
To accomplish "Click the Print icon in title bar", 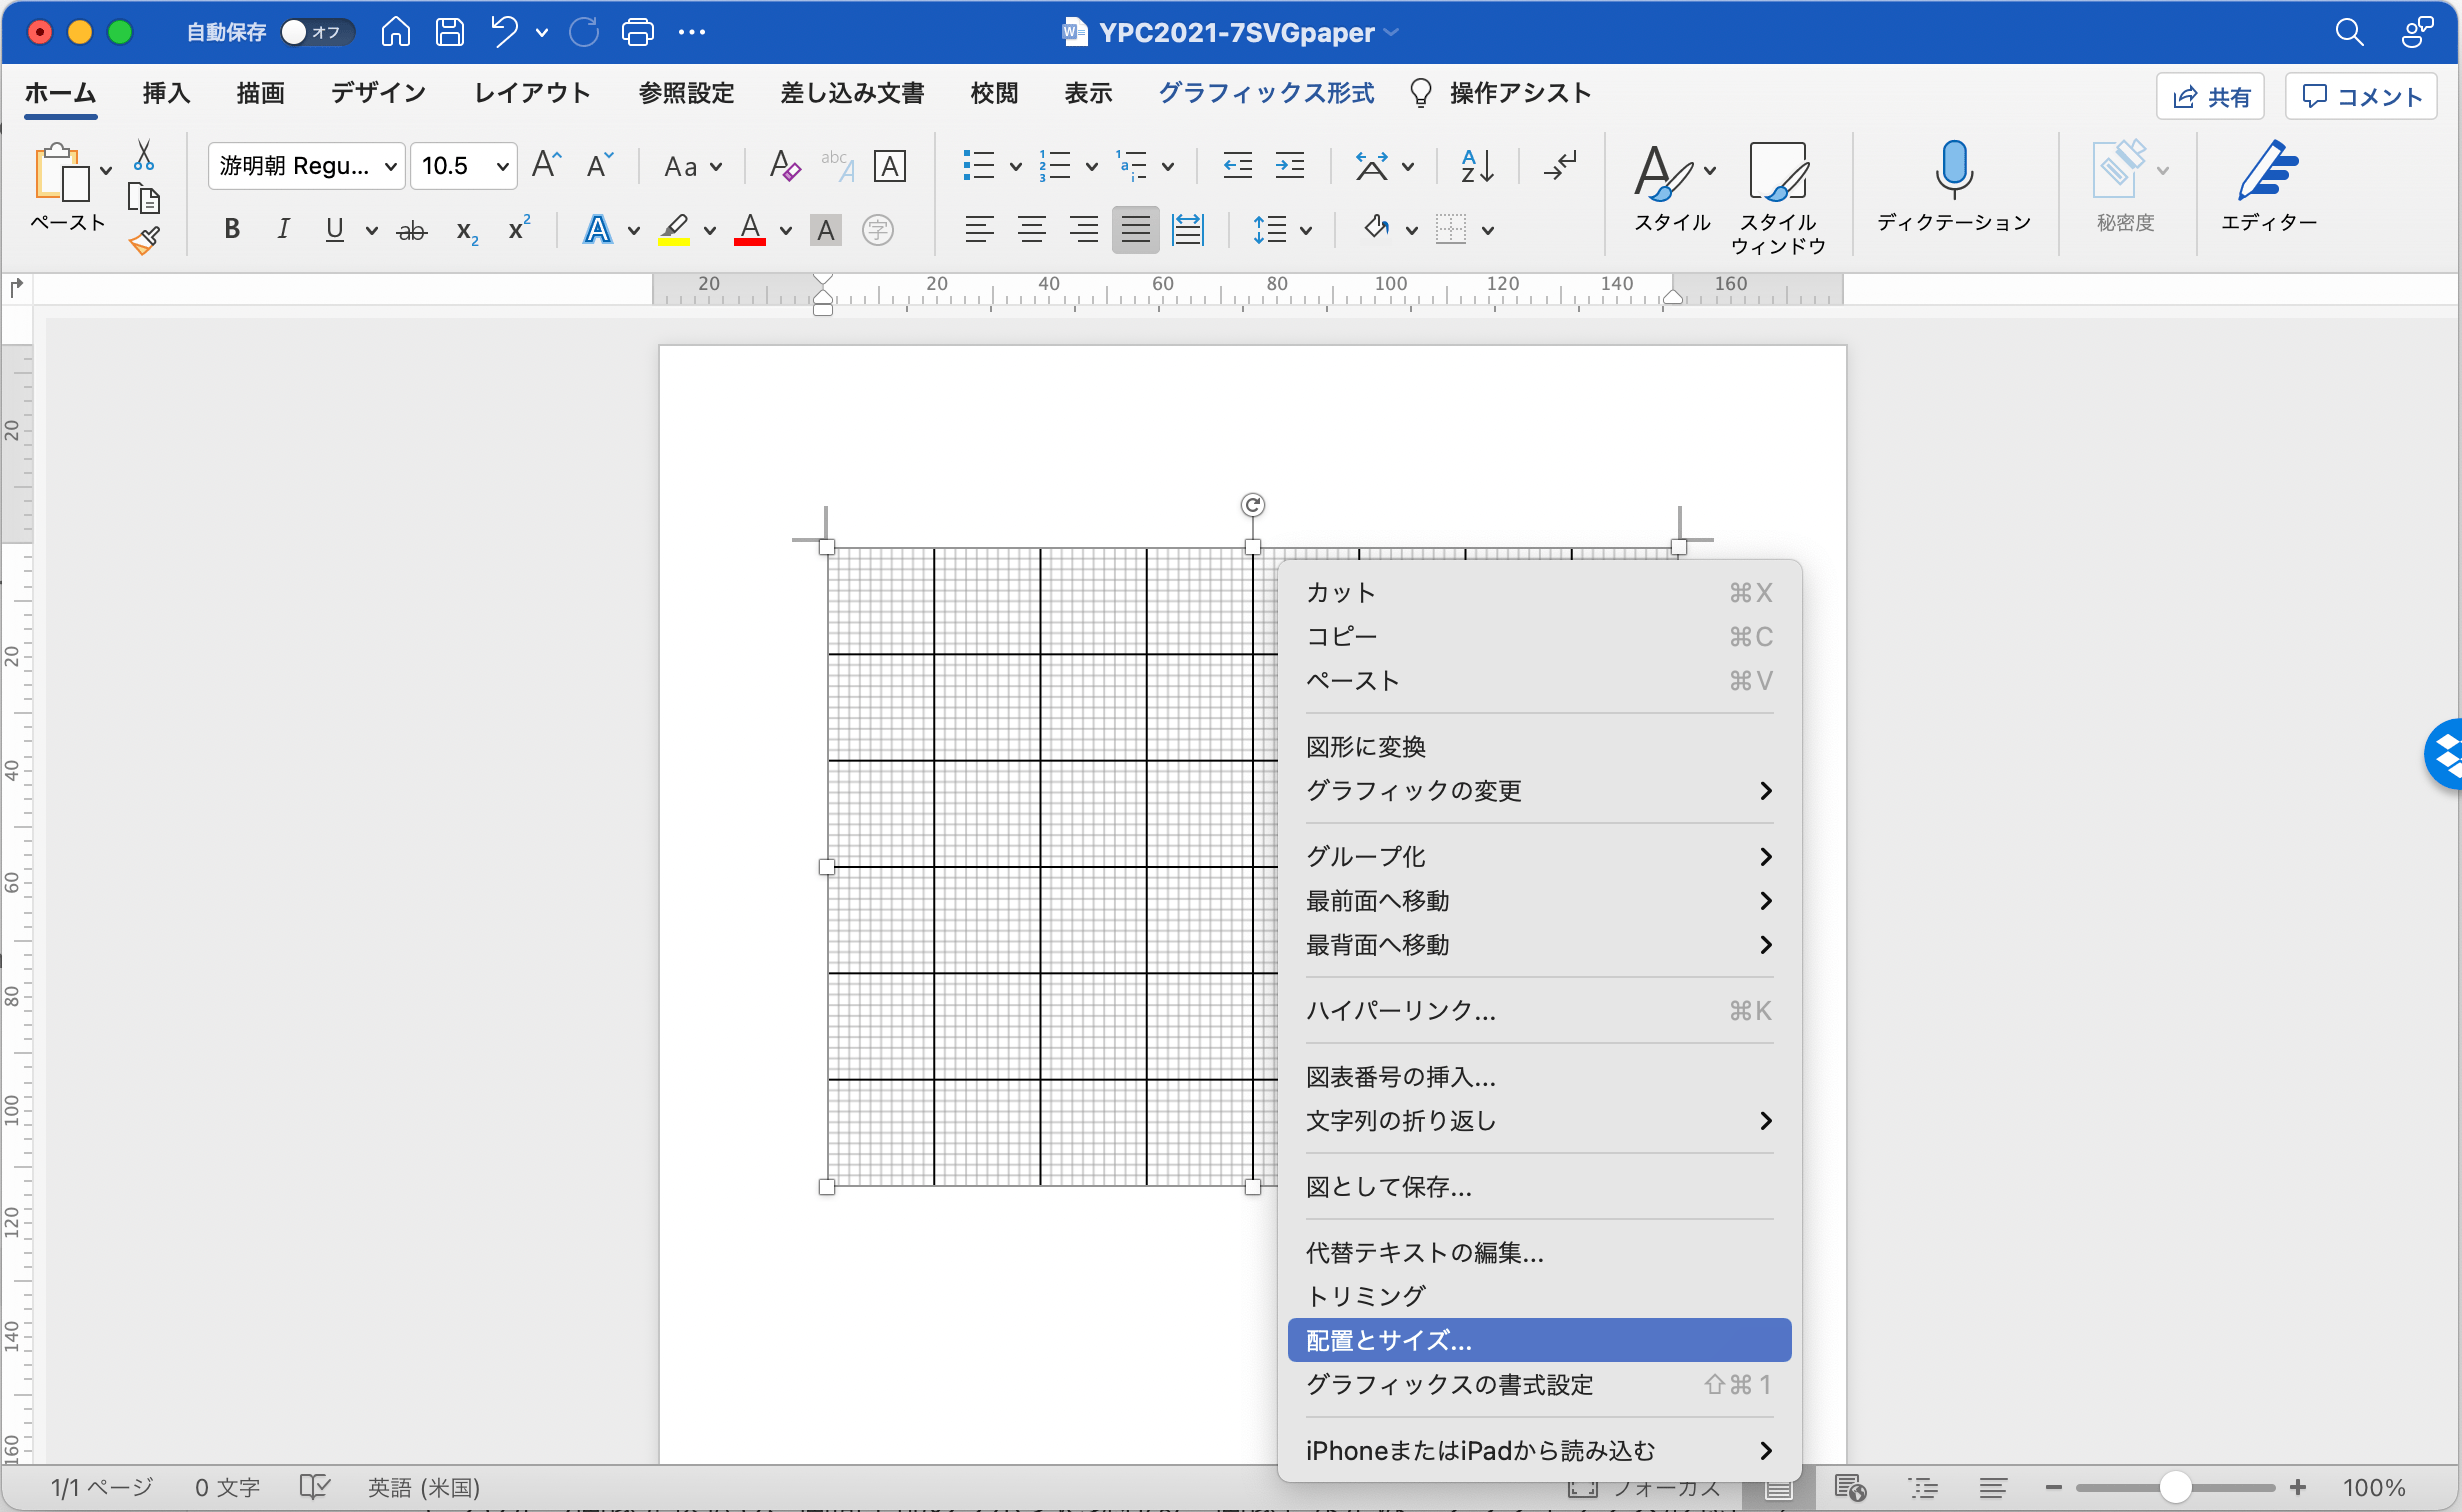I will click(637, 32).
